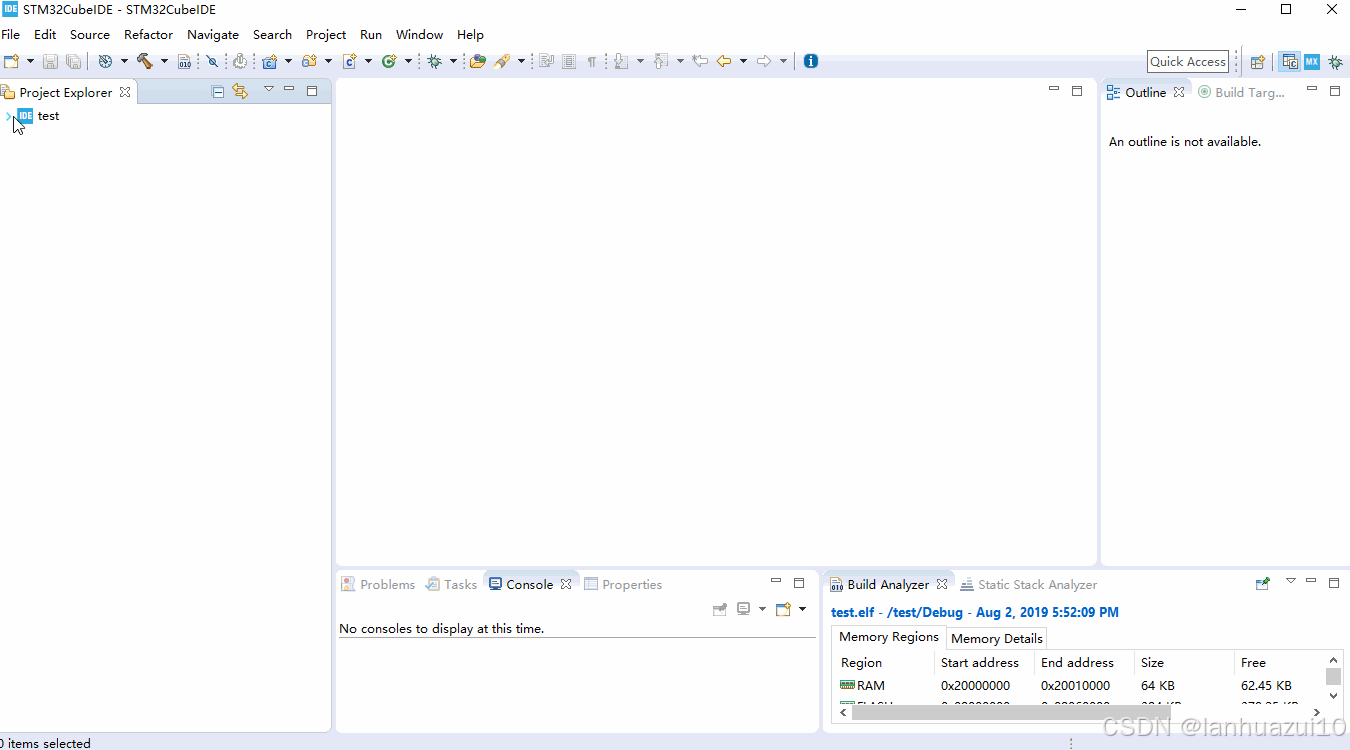
Task: Select the Outline tab
Action: (x=1145, y=92)
